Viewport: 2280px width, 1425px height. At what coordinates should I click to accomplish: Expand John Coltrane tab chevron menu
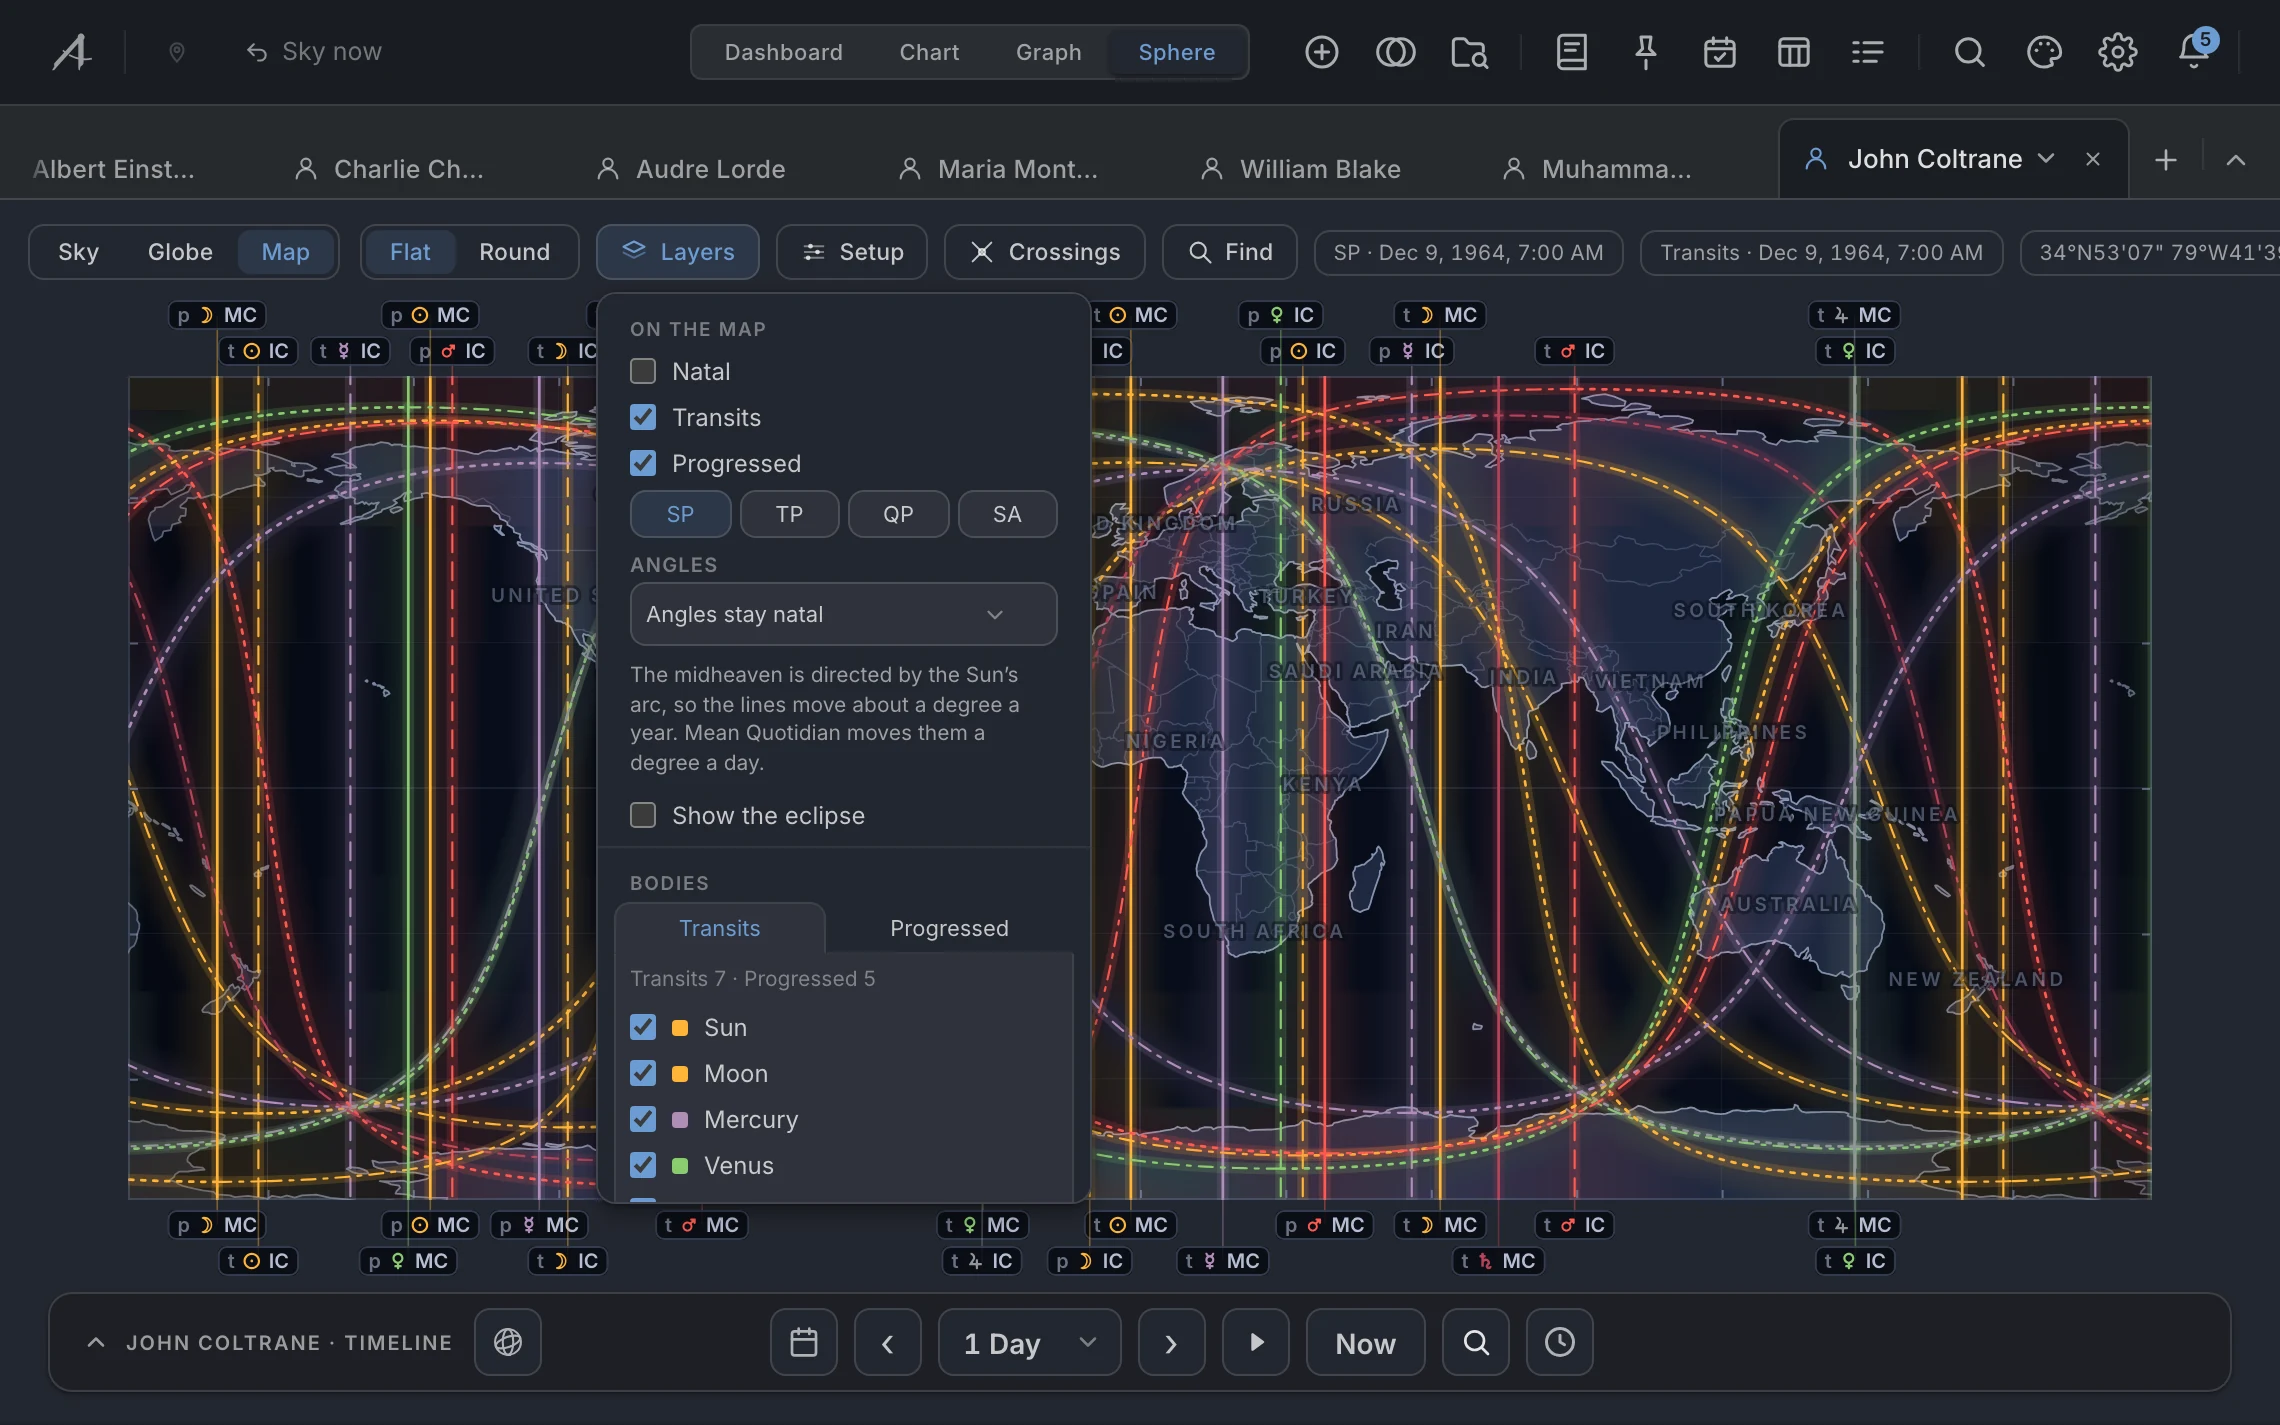[2046, 159]
